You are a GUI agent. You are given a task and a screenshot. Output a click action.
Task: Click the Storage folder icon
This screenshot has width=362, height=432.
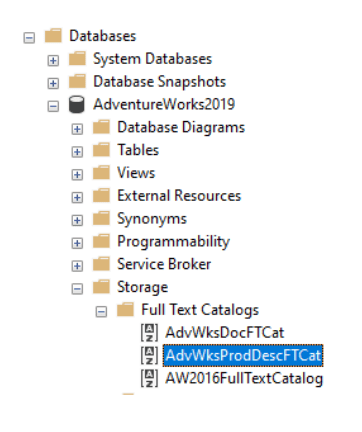click(x=101, y=286)
